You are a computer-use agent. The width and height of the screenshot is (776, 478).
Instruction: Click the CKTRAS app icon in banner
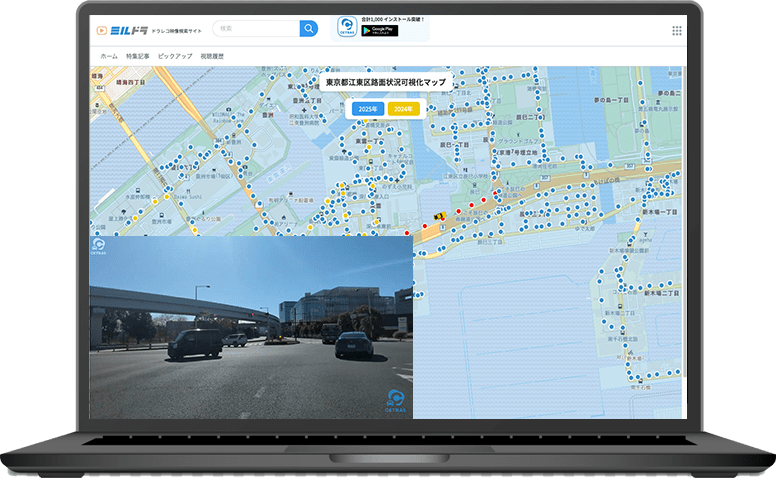[347, 26]
